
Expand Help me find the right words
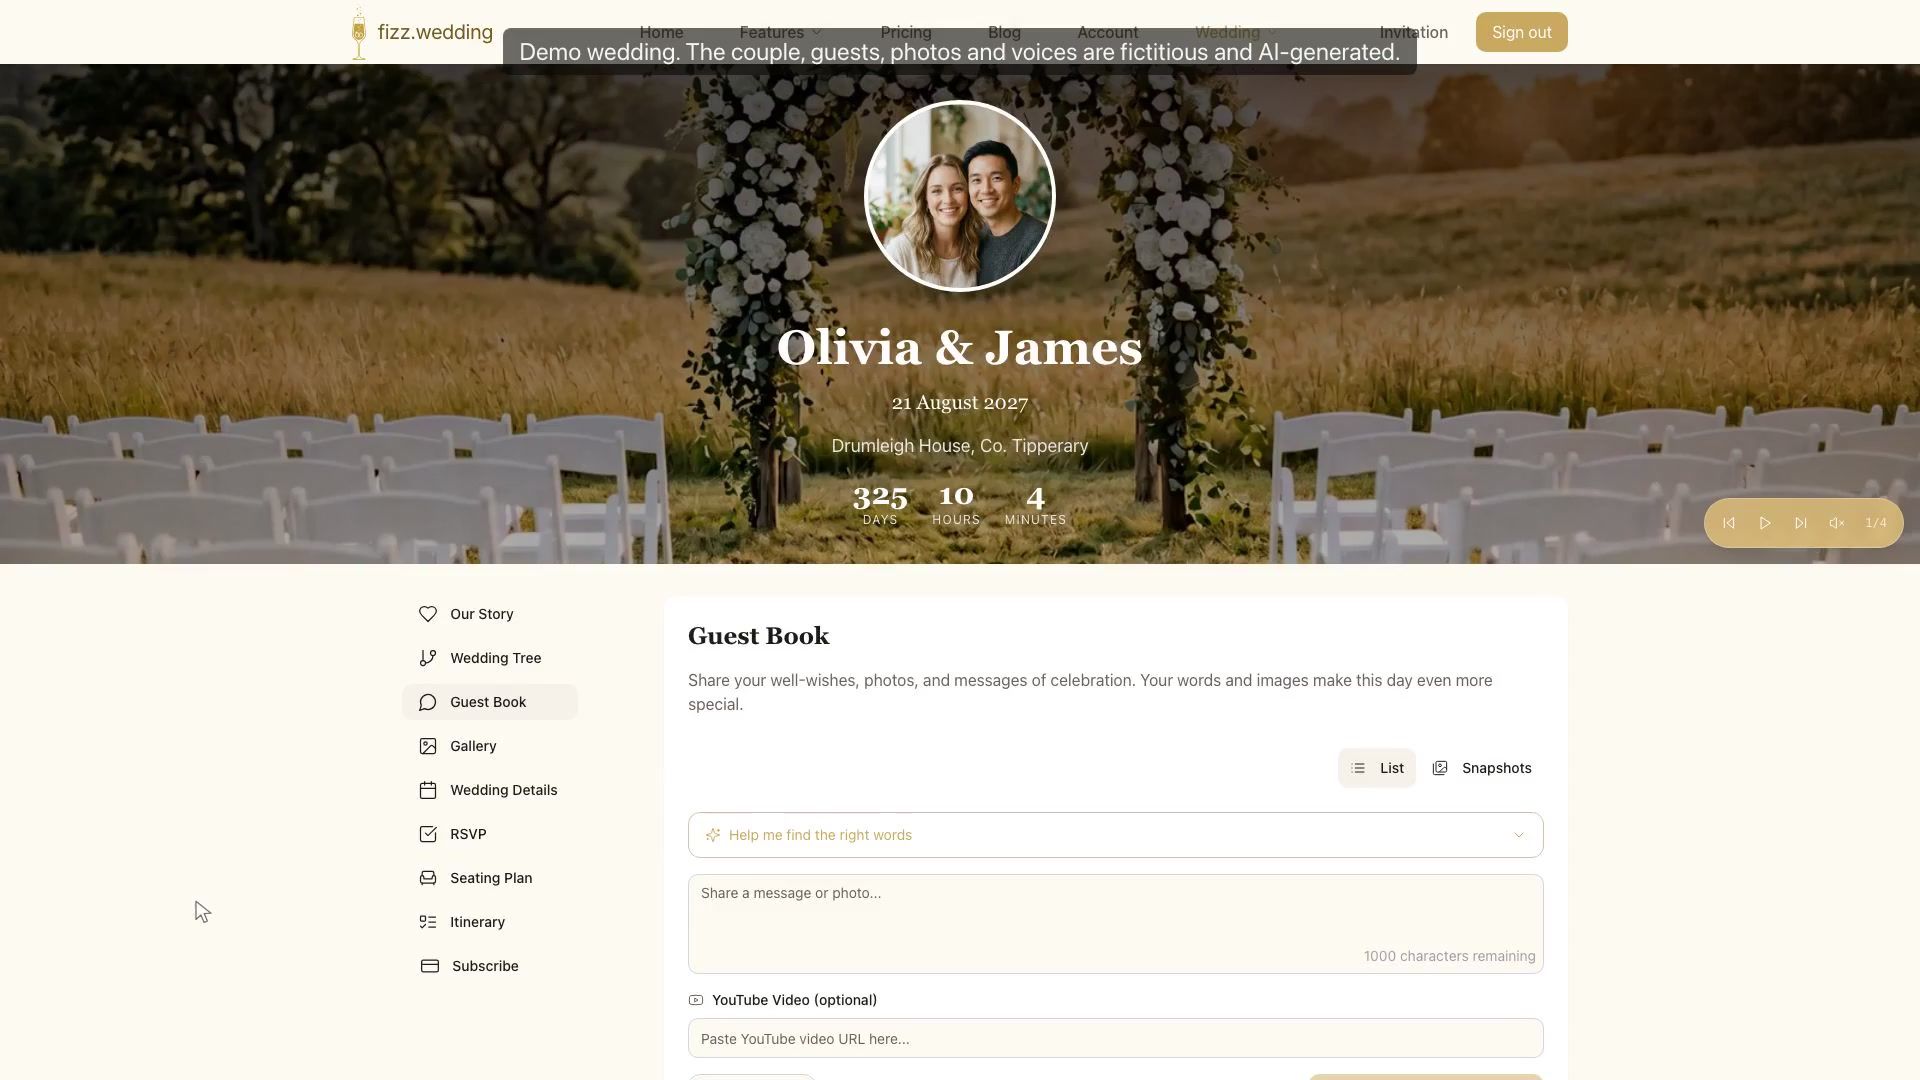(1116, 835)
